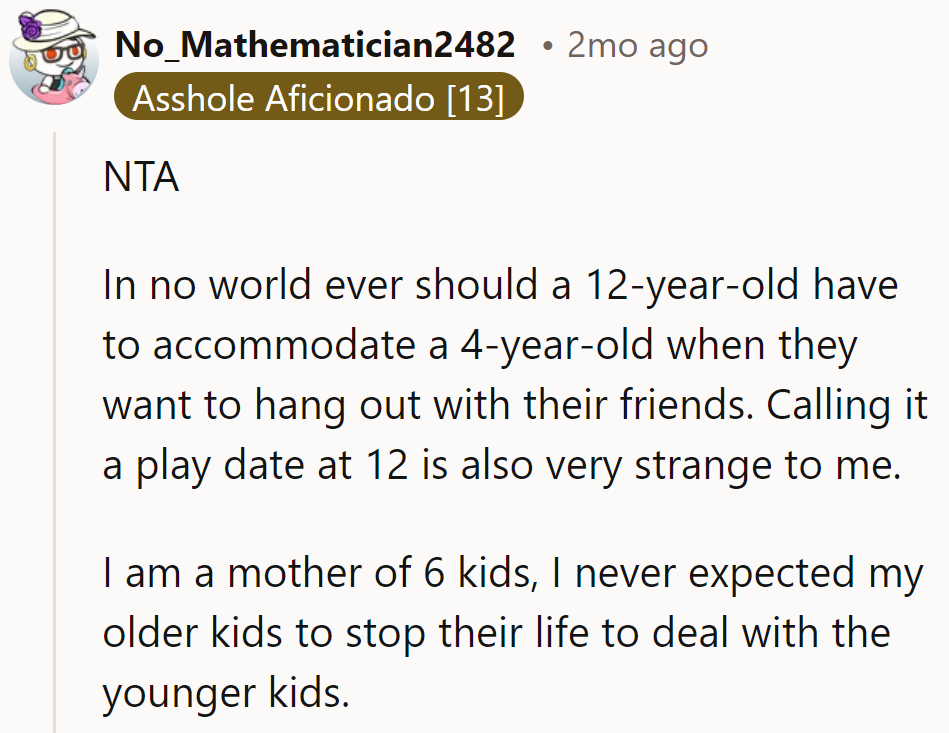The height and width of the screenshot is (733, 949).
Task: Click the word "4-year-old" in the comment
Action: coord(558,346)
